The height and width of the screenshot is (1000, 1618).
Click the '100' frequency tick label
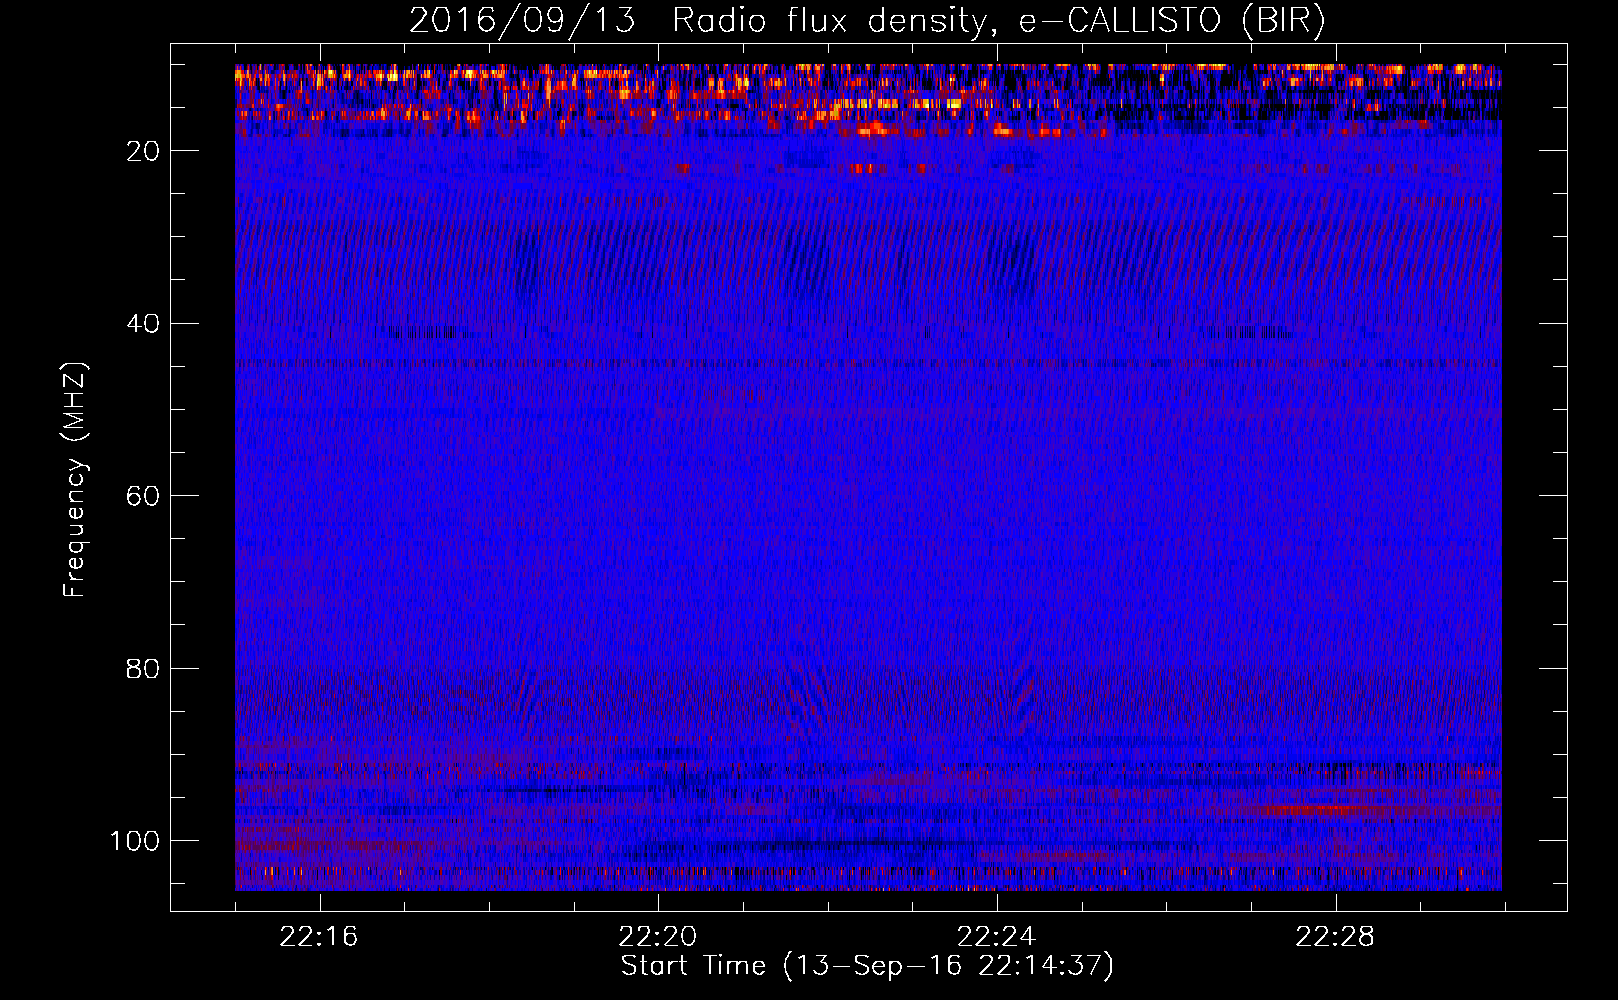tap(135, 841)
